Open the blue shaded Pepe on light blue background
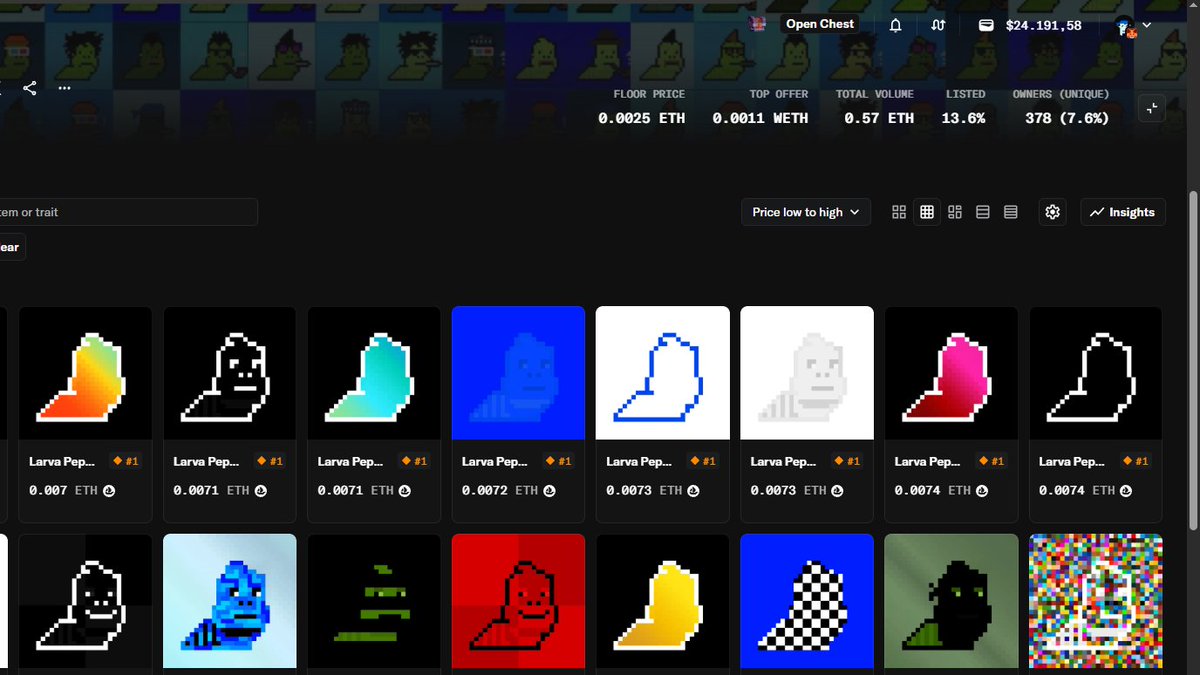Viewport: 1200px width, 675px height. (230, 601)
